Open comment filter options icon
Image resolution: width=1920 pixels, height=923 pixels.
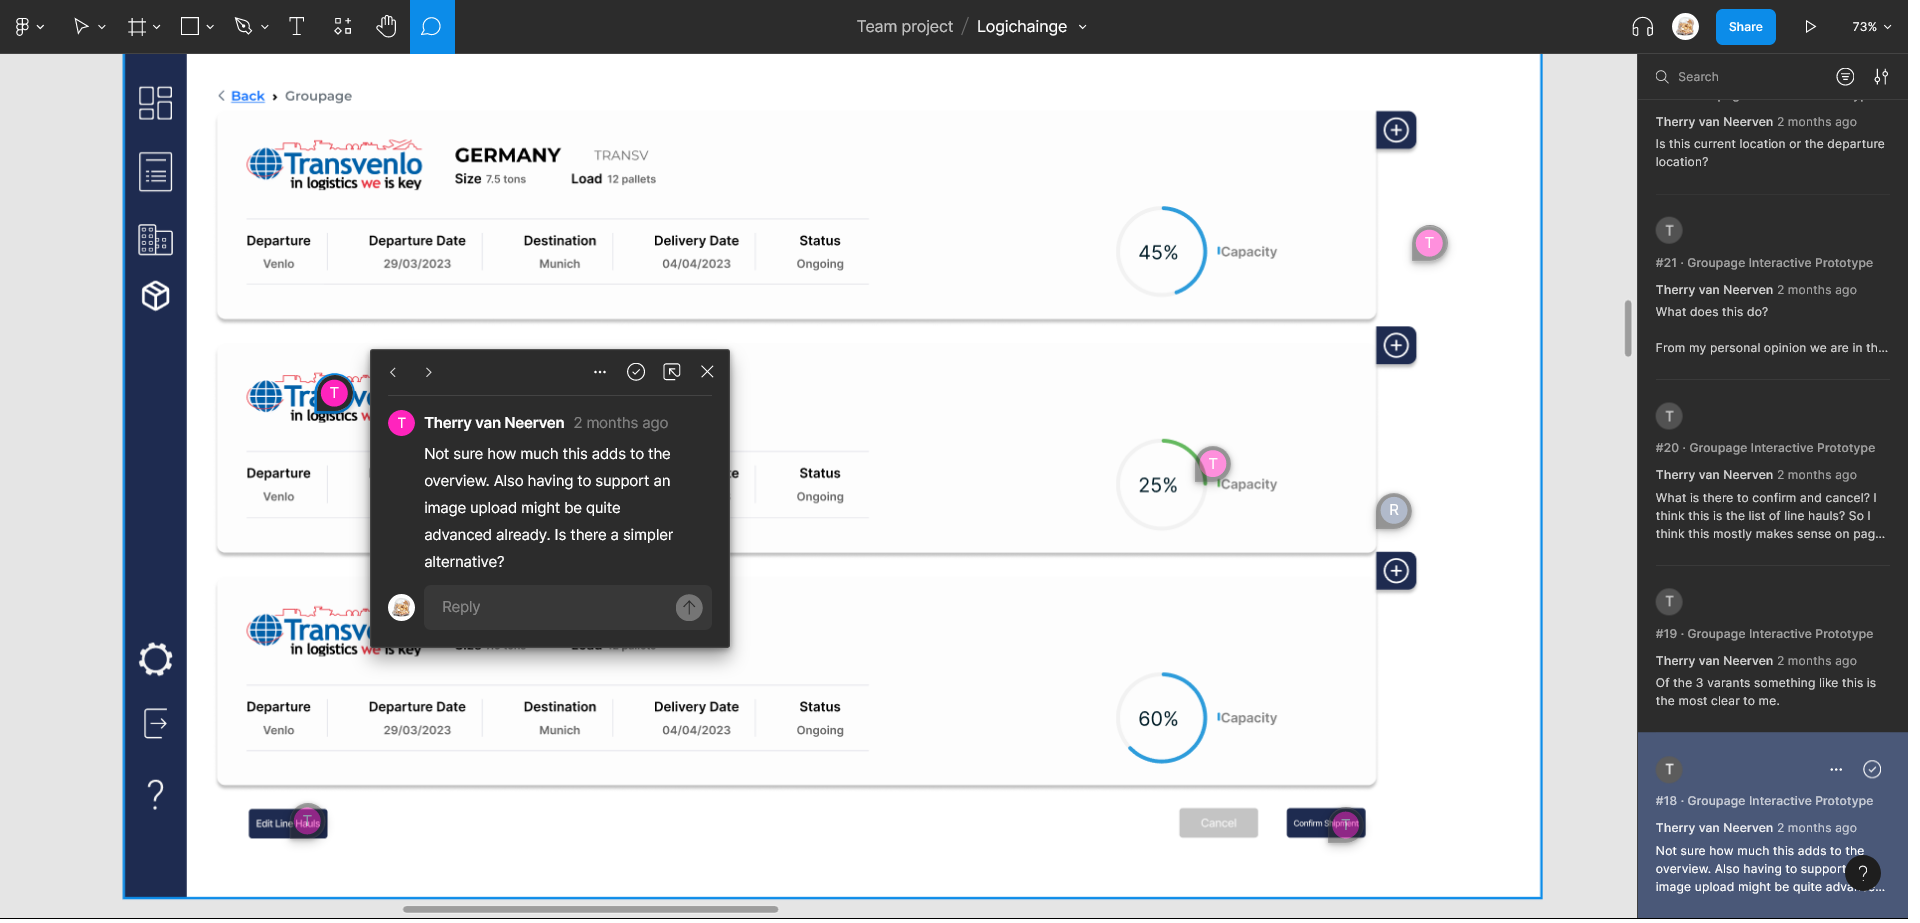click(x=1845, y=77)
